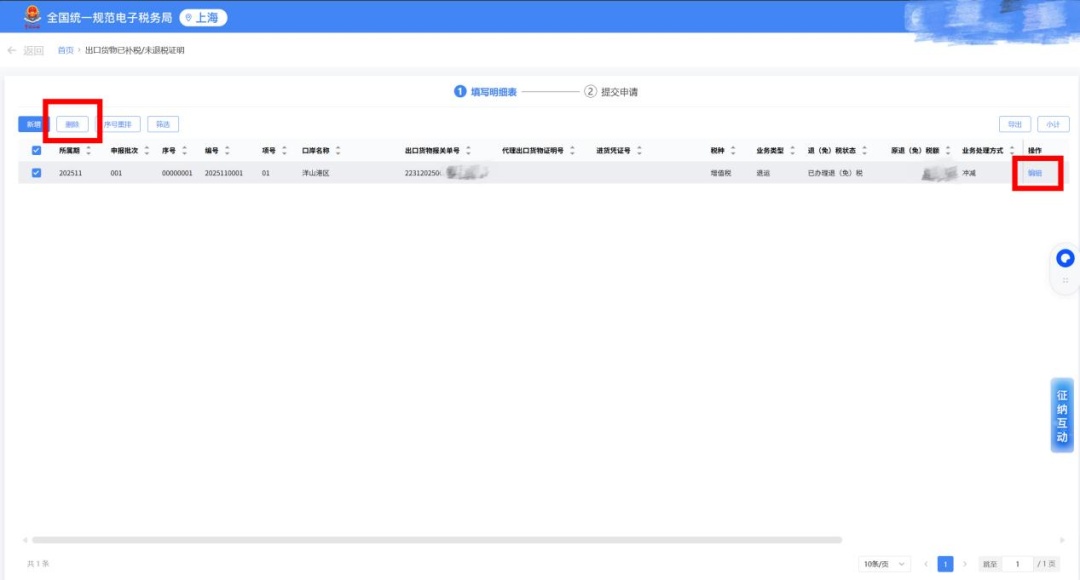Sort by 口岸名称 column sort arrows
This screenshot has width=1080, height=580.
(x=338, y=151)
